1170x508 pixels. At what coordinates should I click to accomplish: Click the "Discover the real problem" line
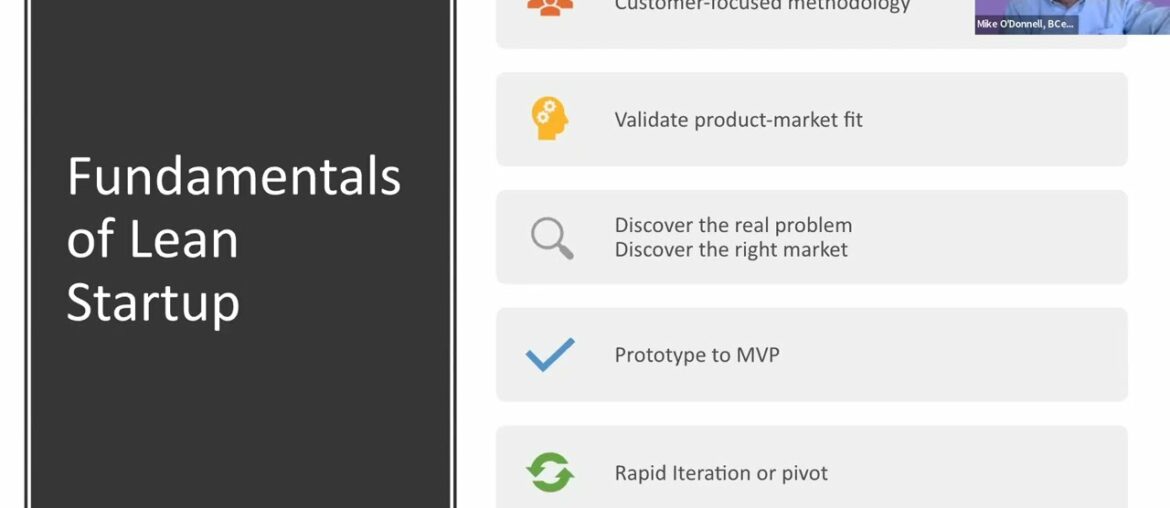(x=733, y=225)
